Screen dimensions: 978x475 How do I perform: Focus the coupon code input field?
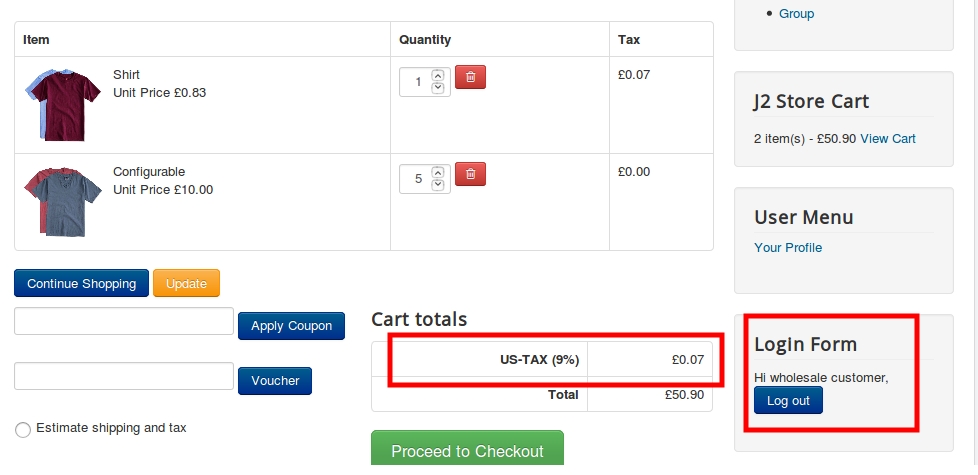(x=124, y=321)
